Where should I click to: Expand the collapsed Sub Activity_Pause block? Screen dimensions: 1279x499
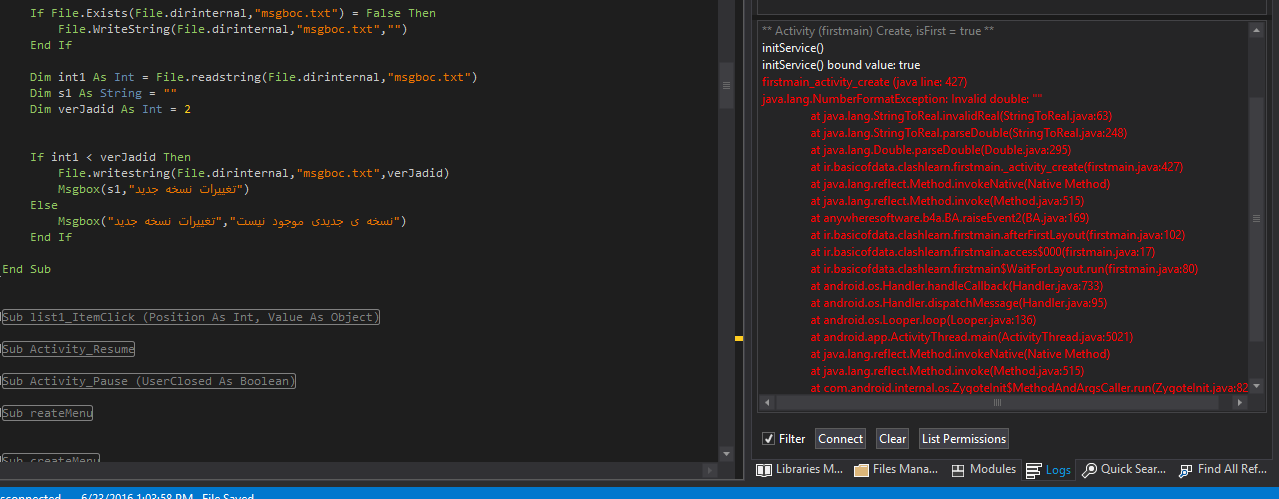coord(149,382)
